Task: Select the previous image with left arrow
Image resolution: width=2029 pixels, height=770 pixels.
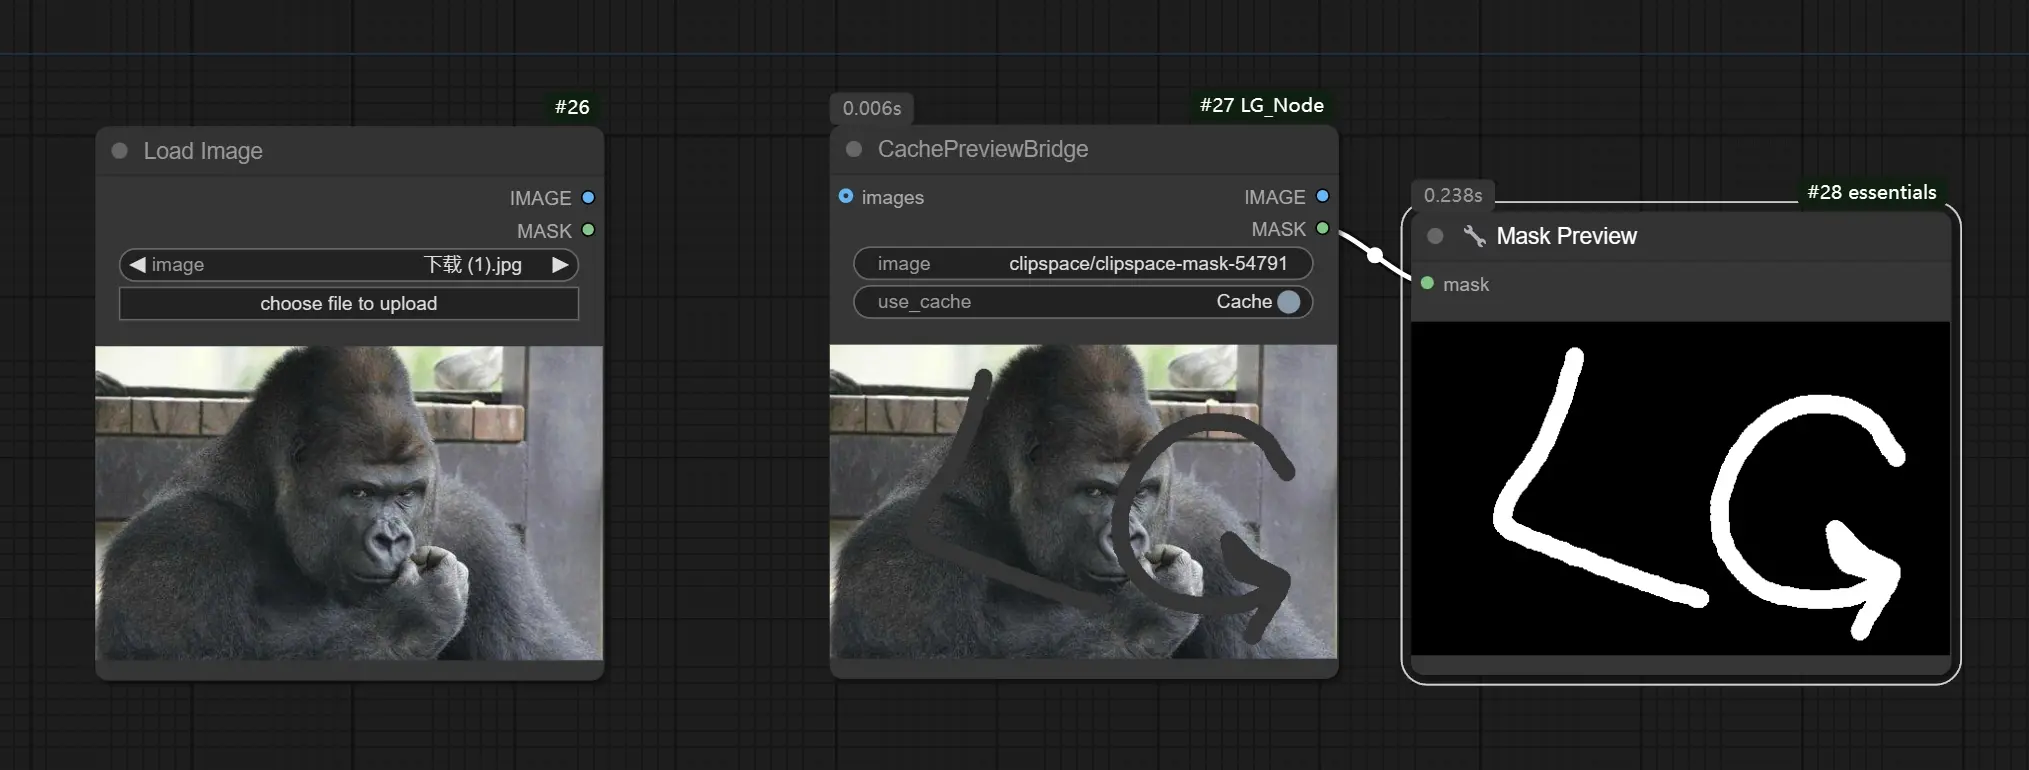Action: [x=138, y=265]
